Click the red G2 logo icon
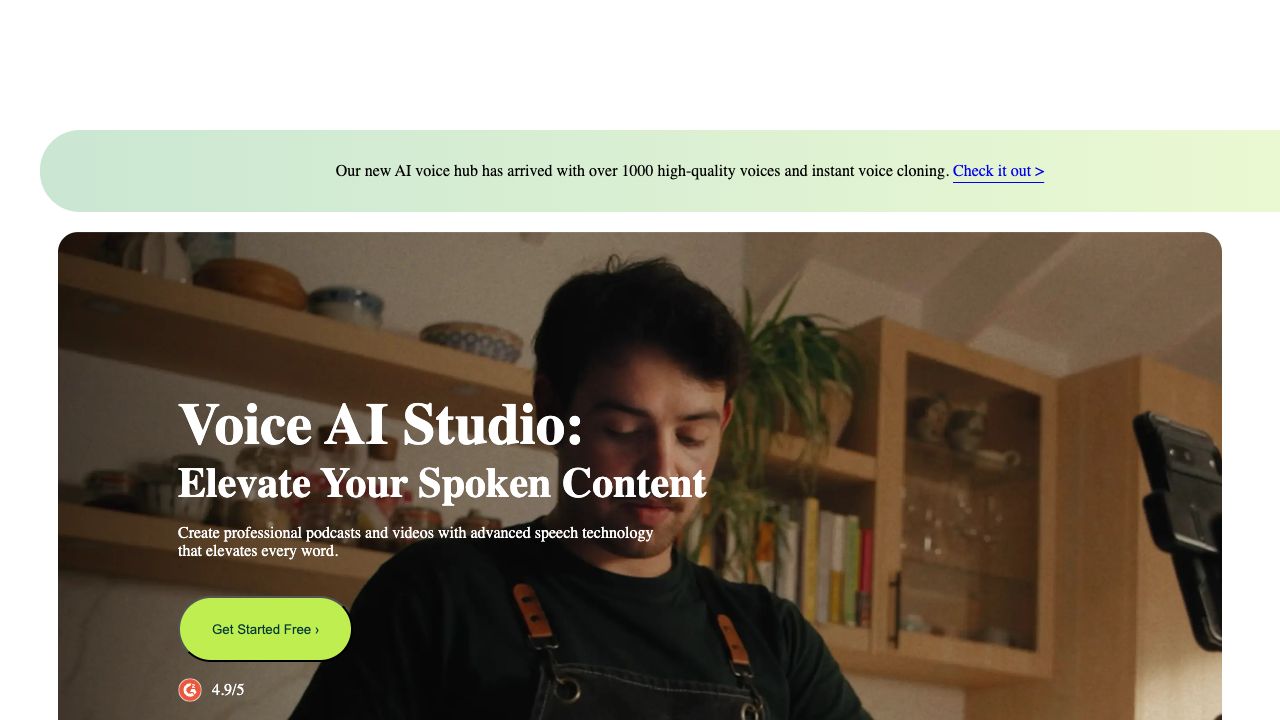Viewport: 1280px width, 720px height. pos(190,690)
